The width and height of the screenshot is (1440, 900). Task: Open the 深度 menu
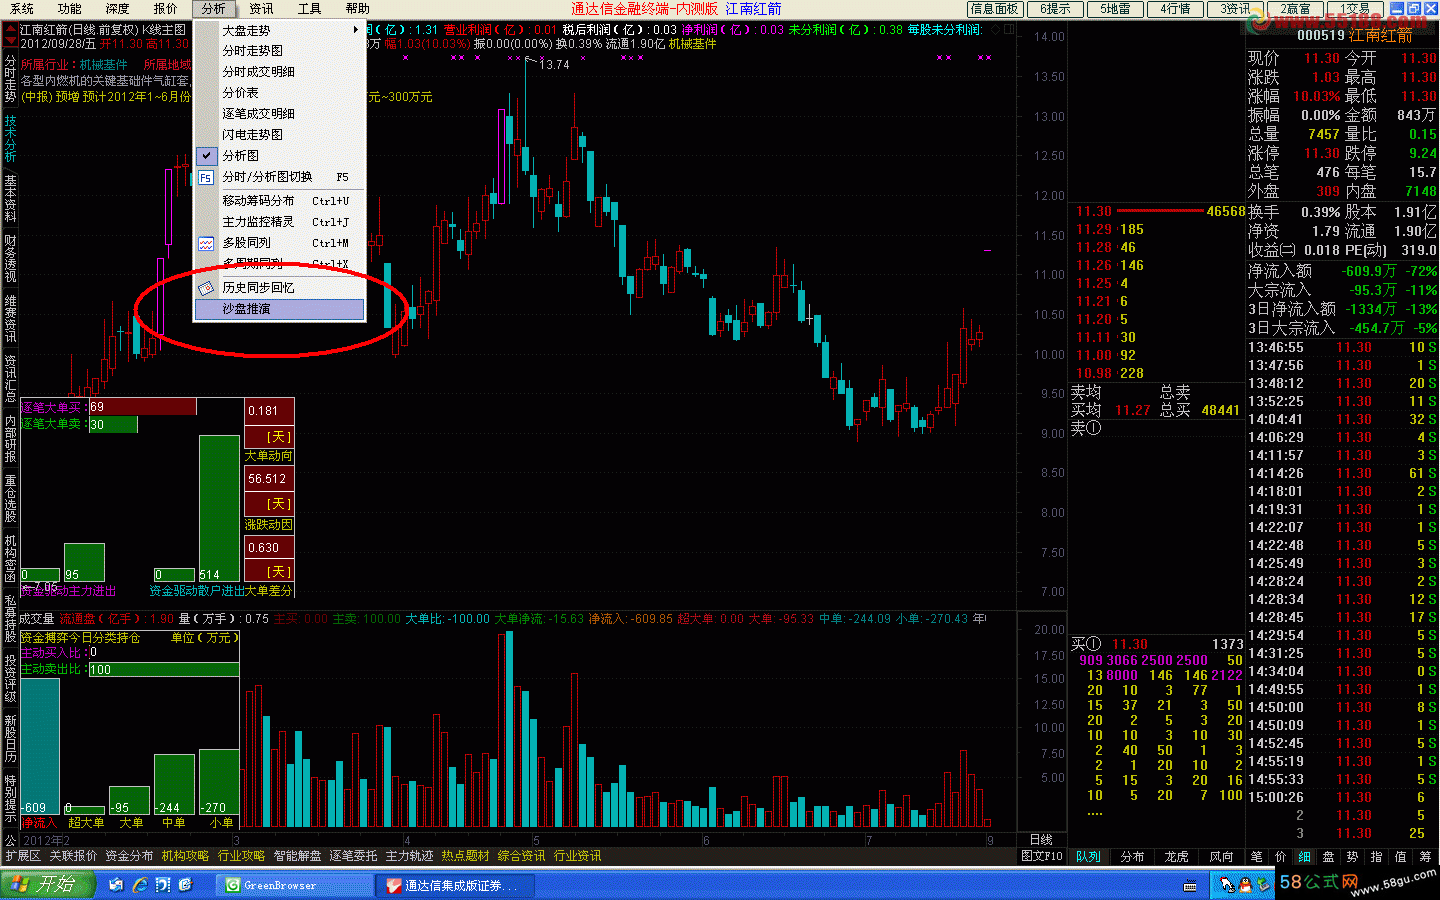click(x=118, y=9)
